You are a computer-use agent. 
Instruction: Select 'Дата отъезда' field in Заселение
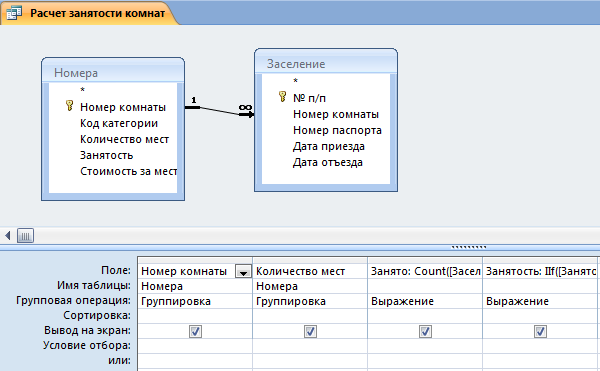pyautogui.click(x=328, y=163)
